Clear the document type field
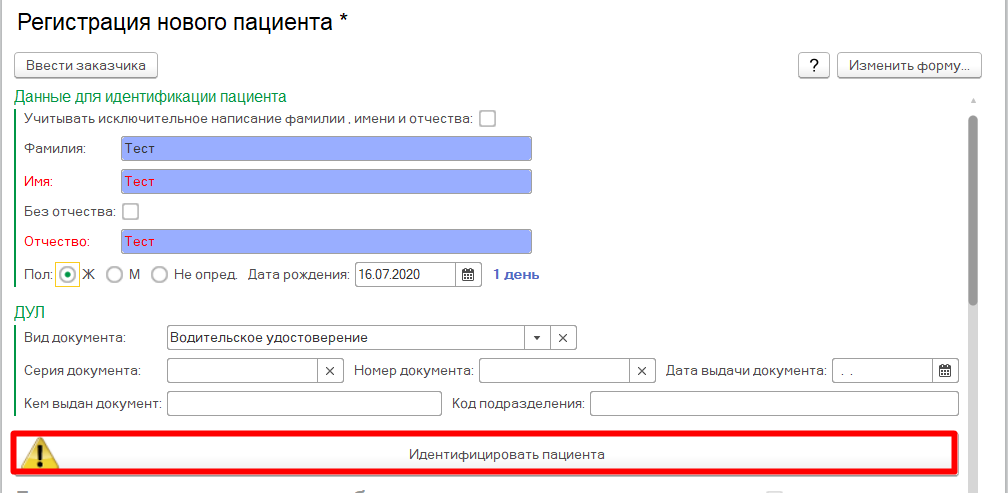 (563, 338)
